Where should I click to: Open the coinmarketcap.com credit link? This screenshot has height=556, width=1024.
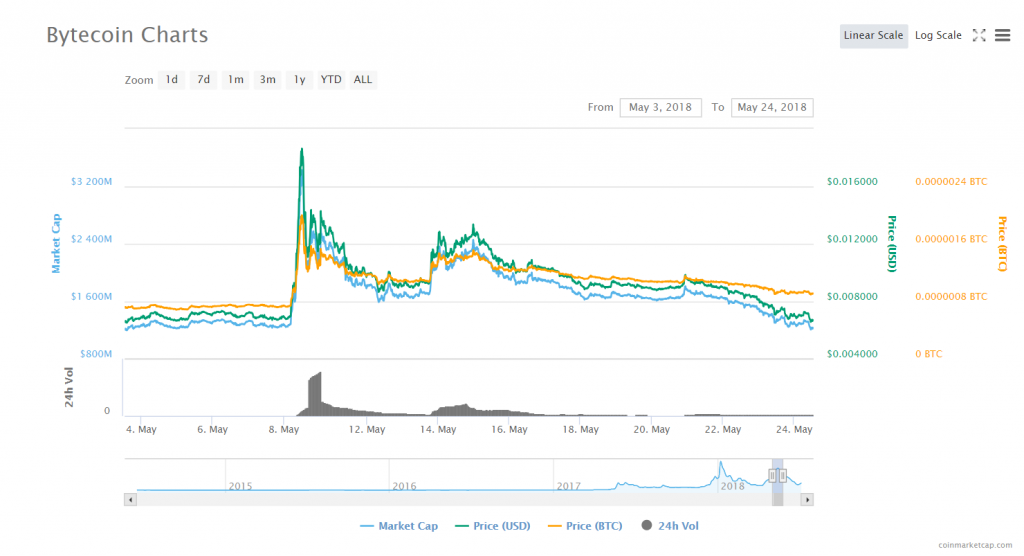click(x=975, y=545)
